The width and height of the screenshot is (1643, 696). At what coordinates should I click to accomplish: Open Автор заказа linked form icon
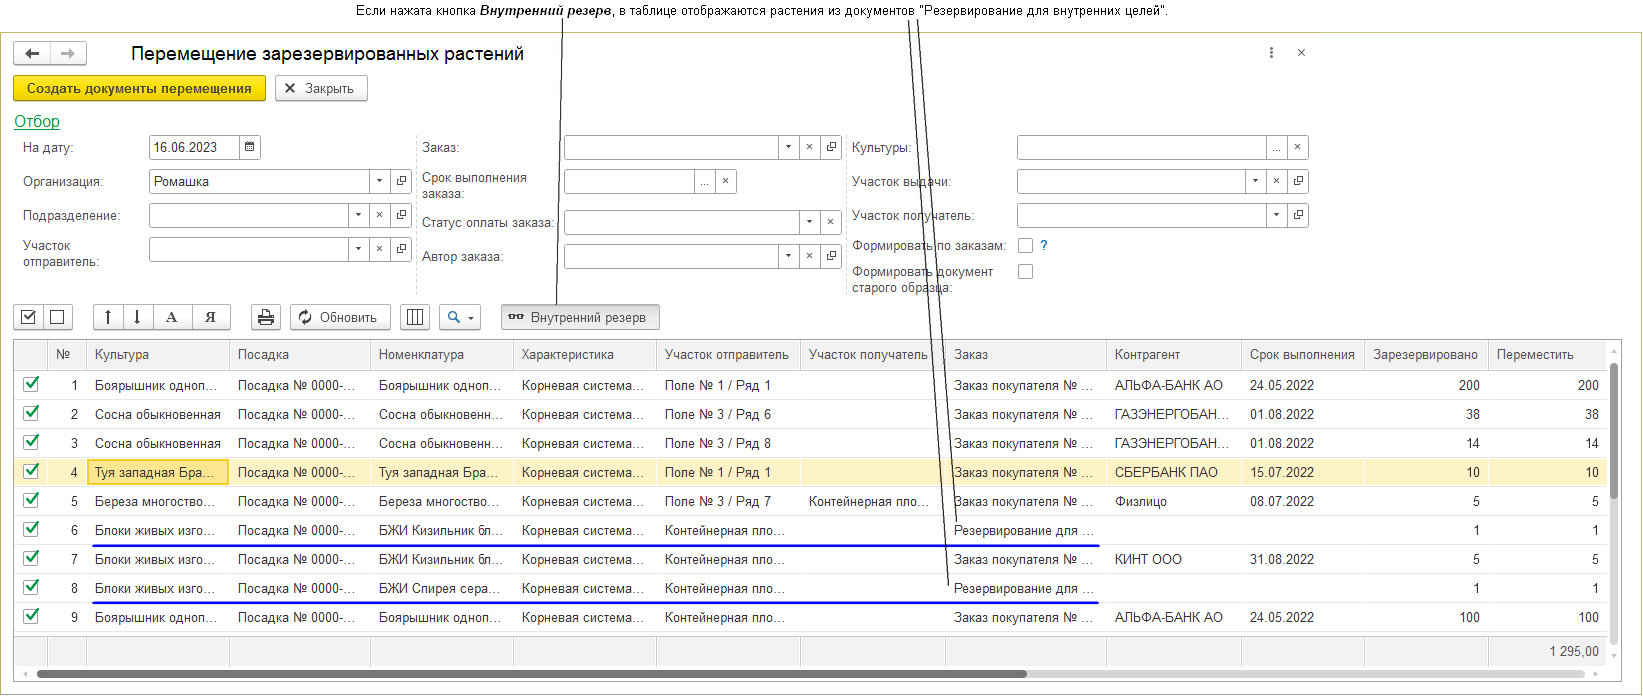click(x=831, y=256)
